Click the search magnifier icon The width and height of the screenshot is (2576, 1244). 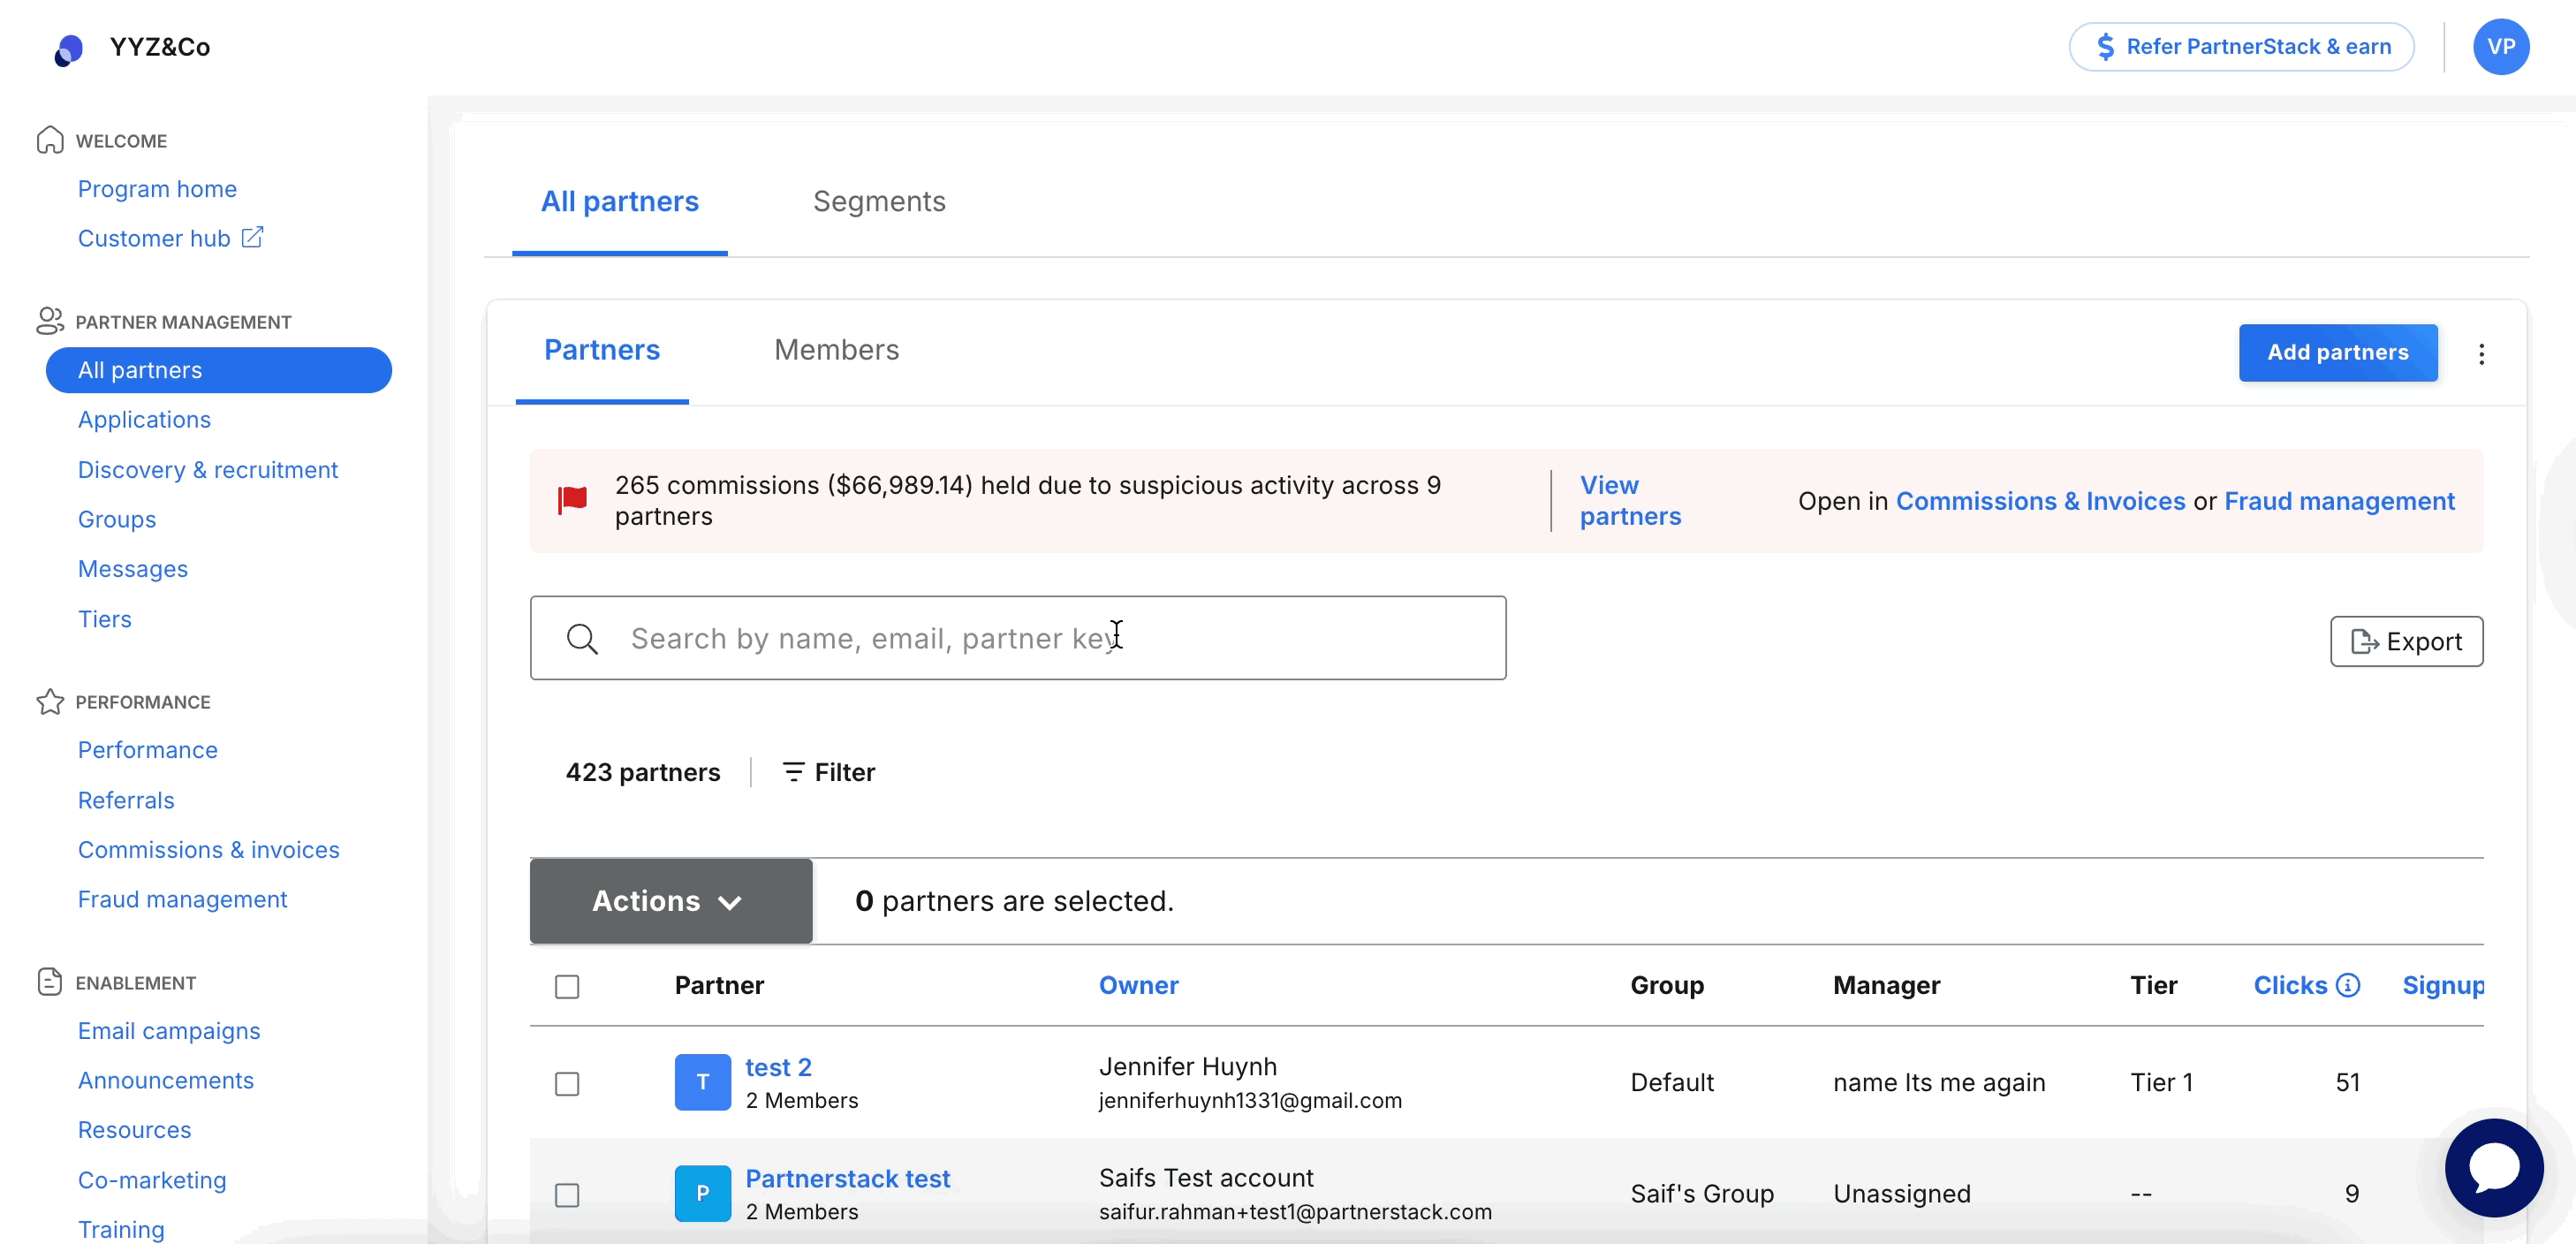tap(582, 638)
